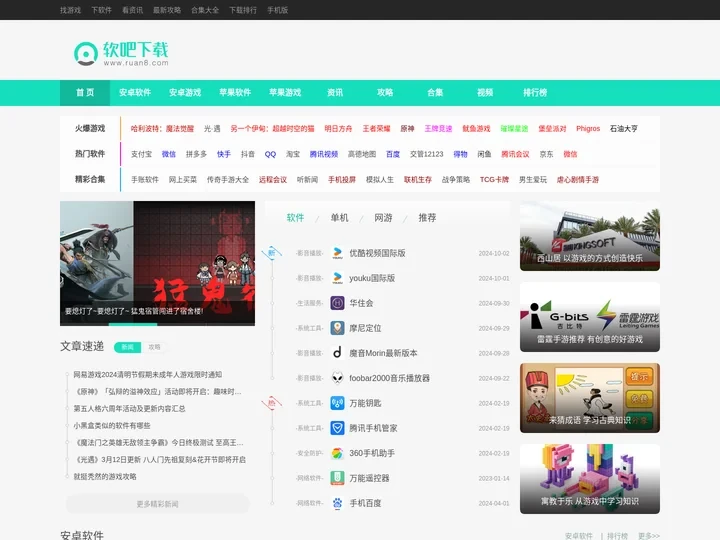The height and width of the screenshot is (540, 720).
Task: Switch to the 软件 tab
Action: (295, 218)
